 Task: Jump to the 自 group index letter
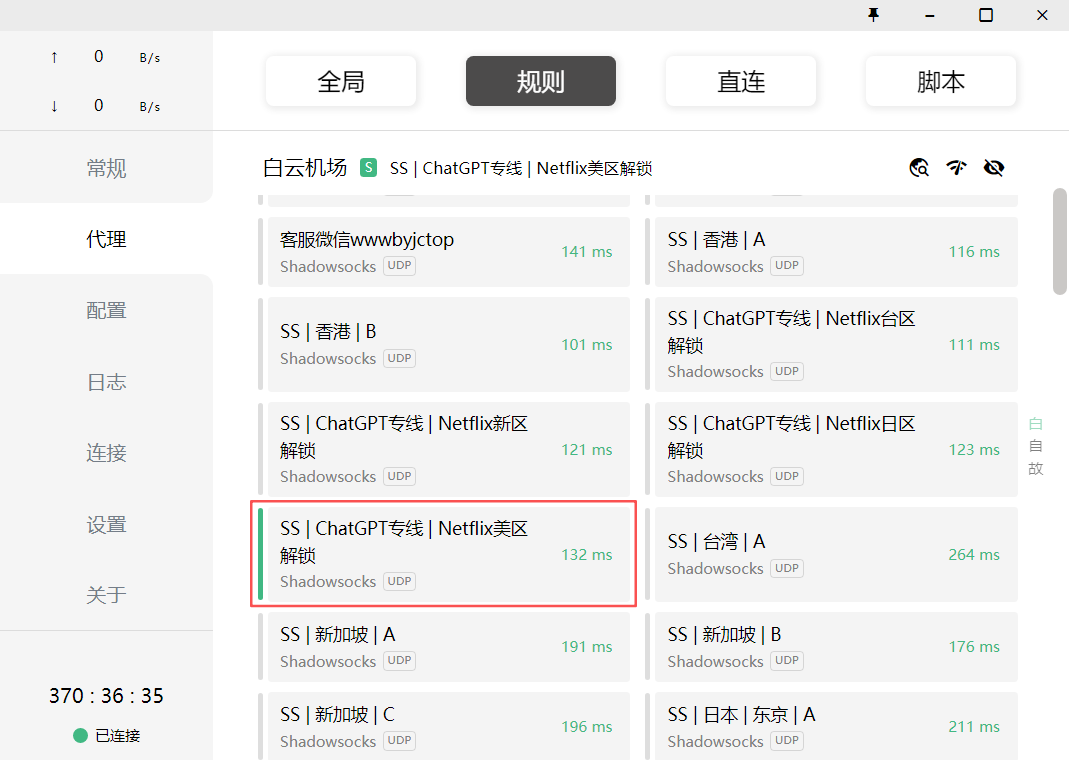tap(1036, 446)
